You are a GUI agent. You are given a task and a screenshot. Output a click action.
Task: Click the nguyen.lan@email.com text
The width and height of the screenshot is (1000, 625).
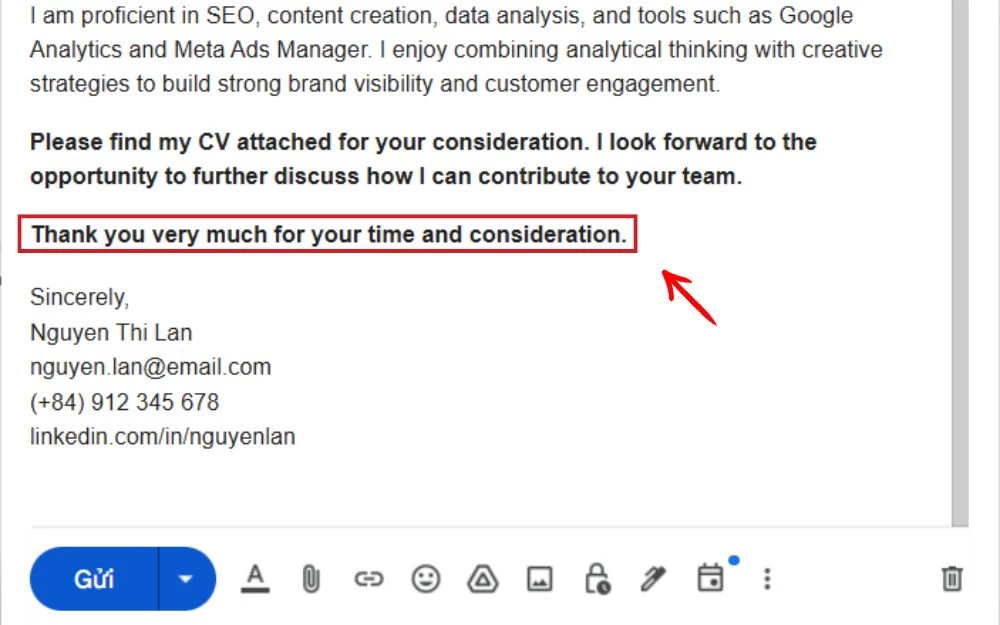point(151,367)
